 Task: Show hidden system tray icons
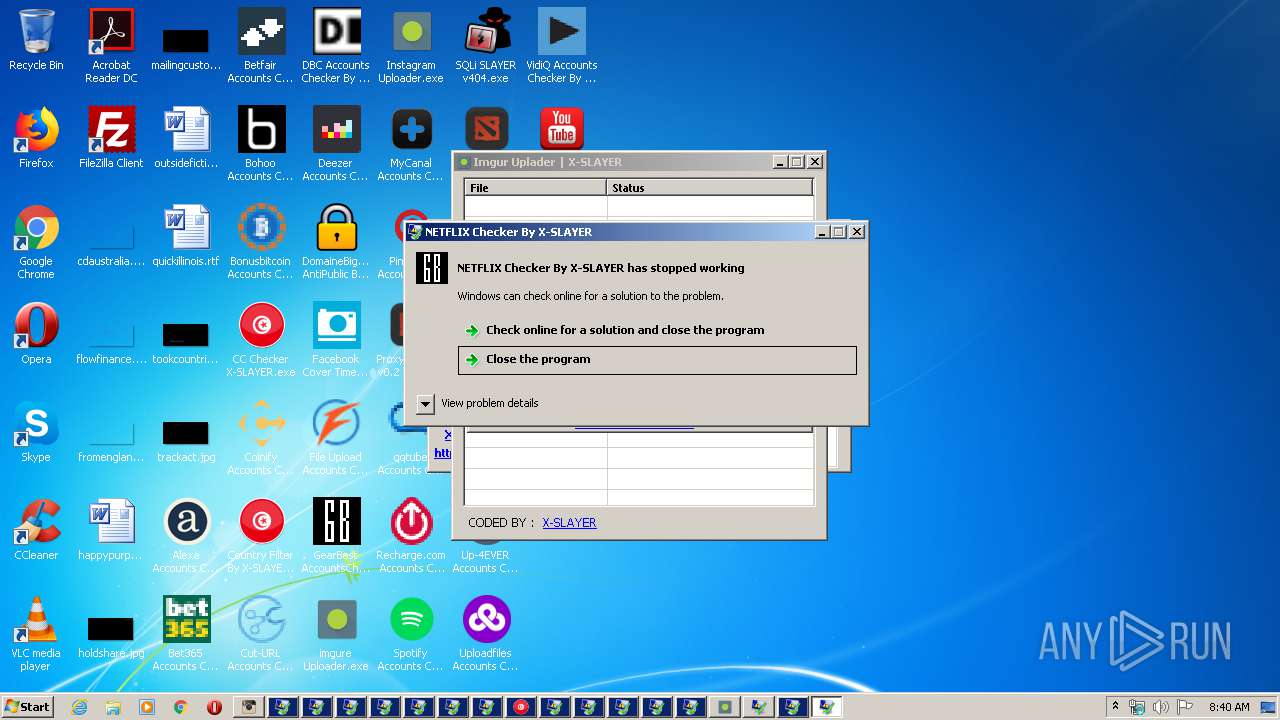pos(1115,707)
